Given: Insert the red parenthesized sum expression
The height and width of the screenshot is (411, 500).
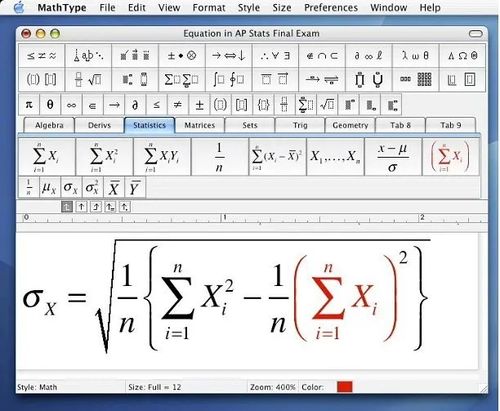Looking at the screenshot, I should [x=451, y=157].
